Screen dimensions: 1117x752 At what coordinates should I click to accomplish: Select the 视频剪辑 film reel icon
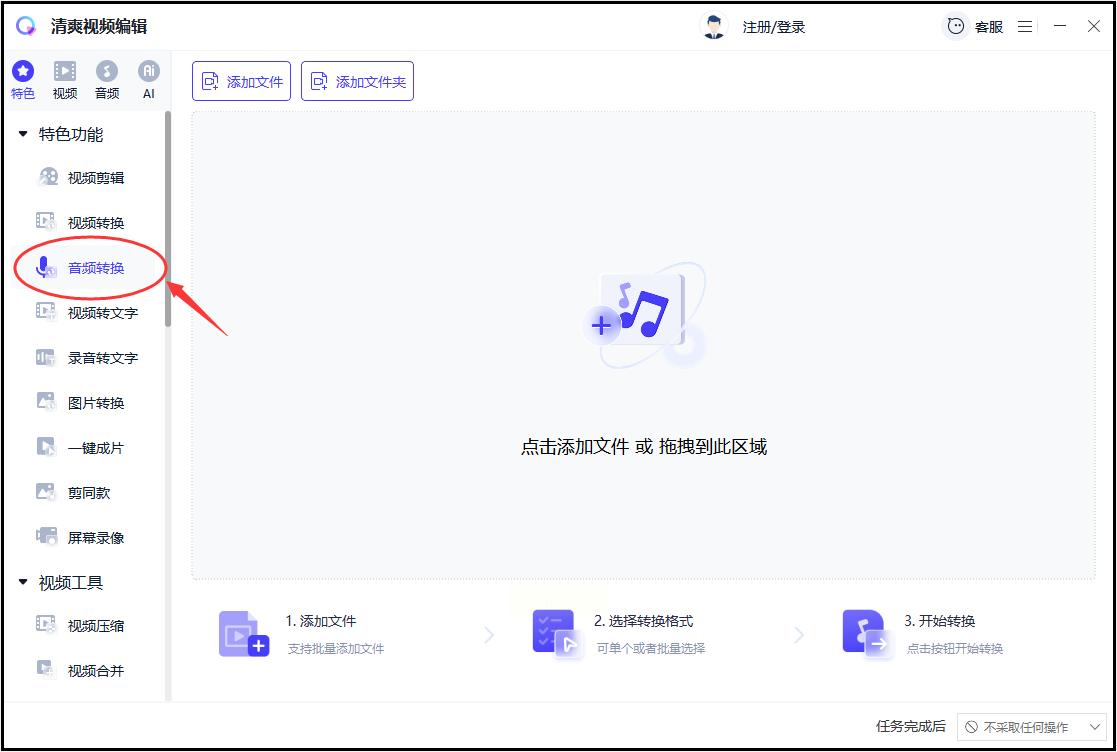click(x=47, y=177)
